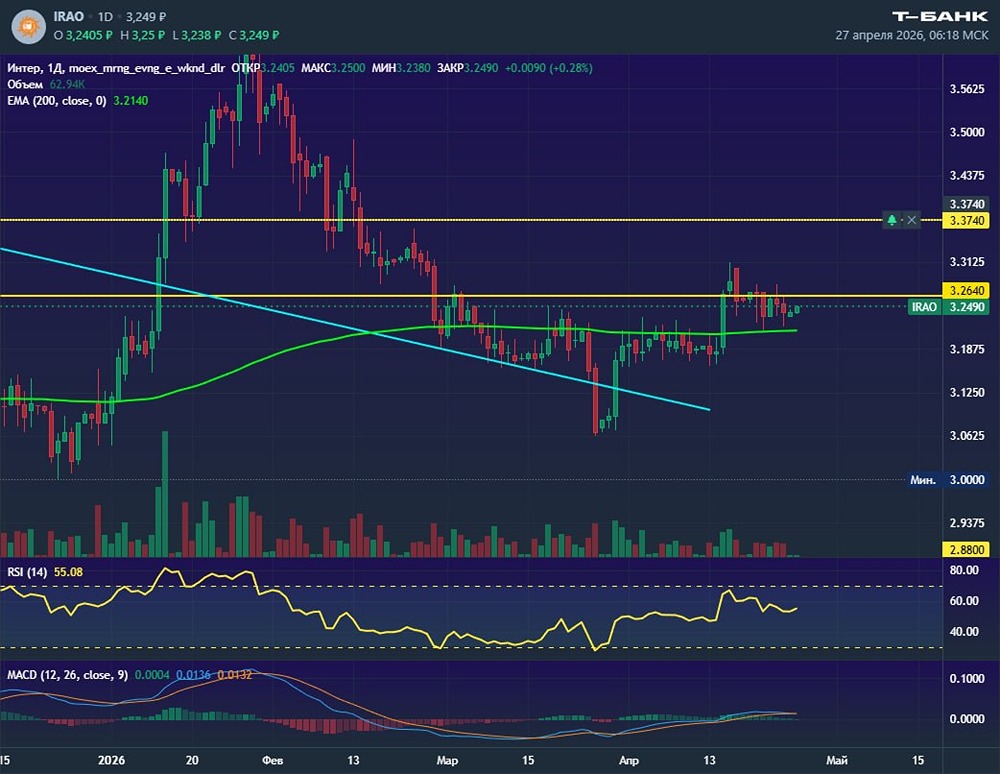
Task: Click the alert bell icon on the 3.3740 line
Action: (x=892, y=220)
